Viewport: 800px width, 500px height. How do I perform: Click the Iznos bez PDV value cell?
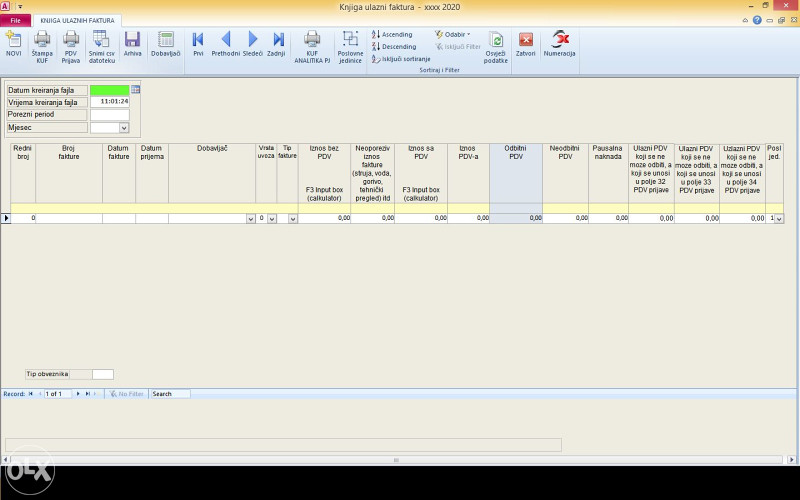coord(324,218)
